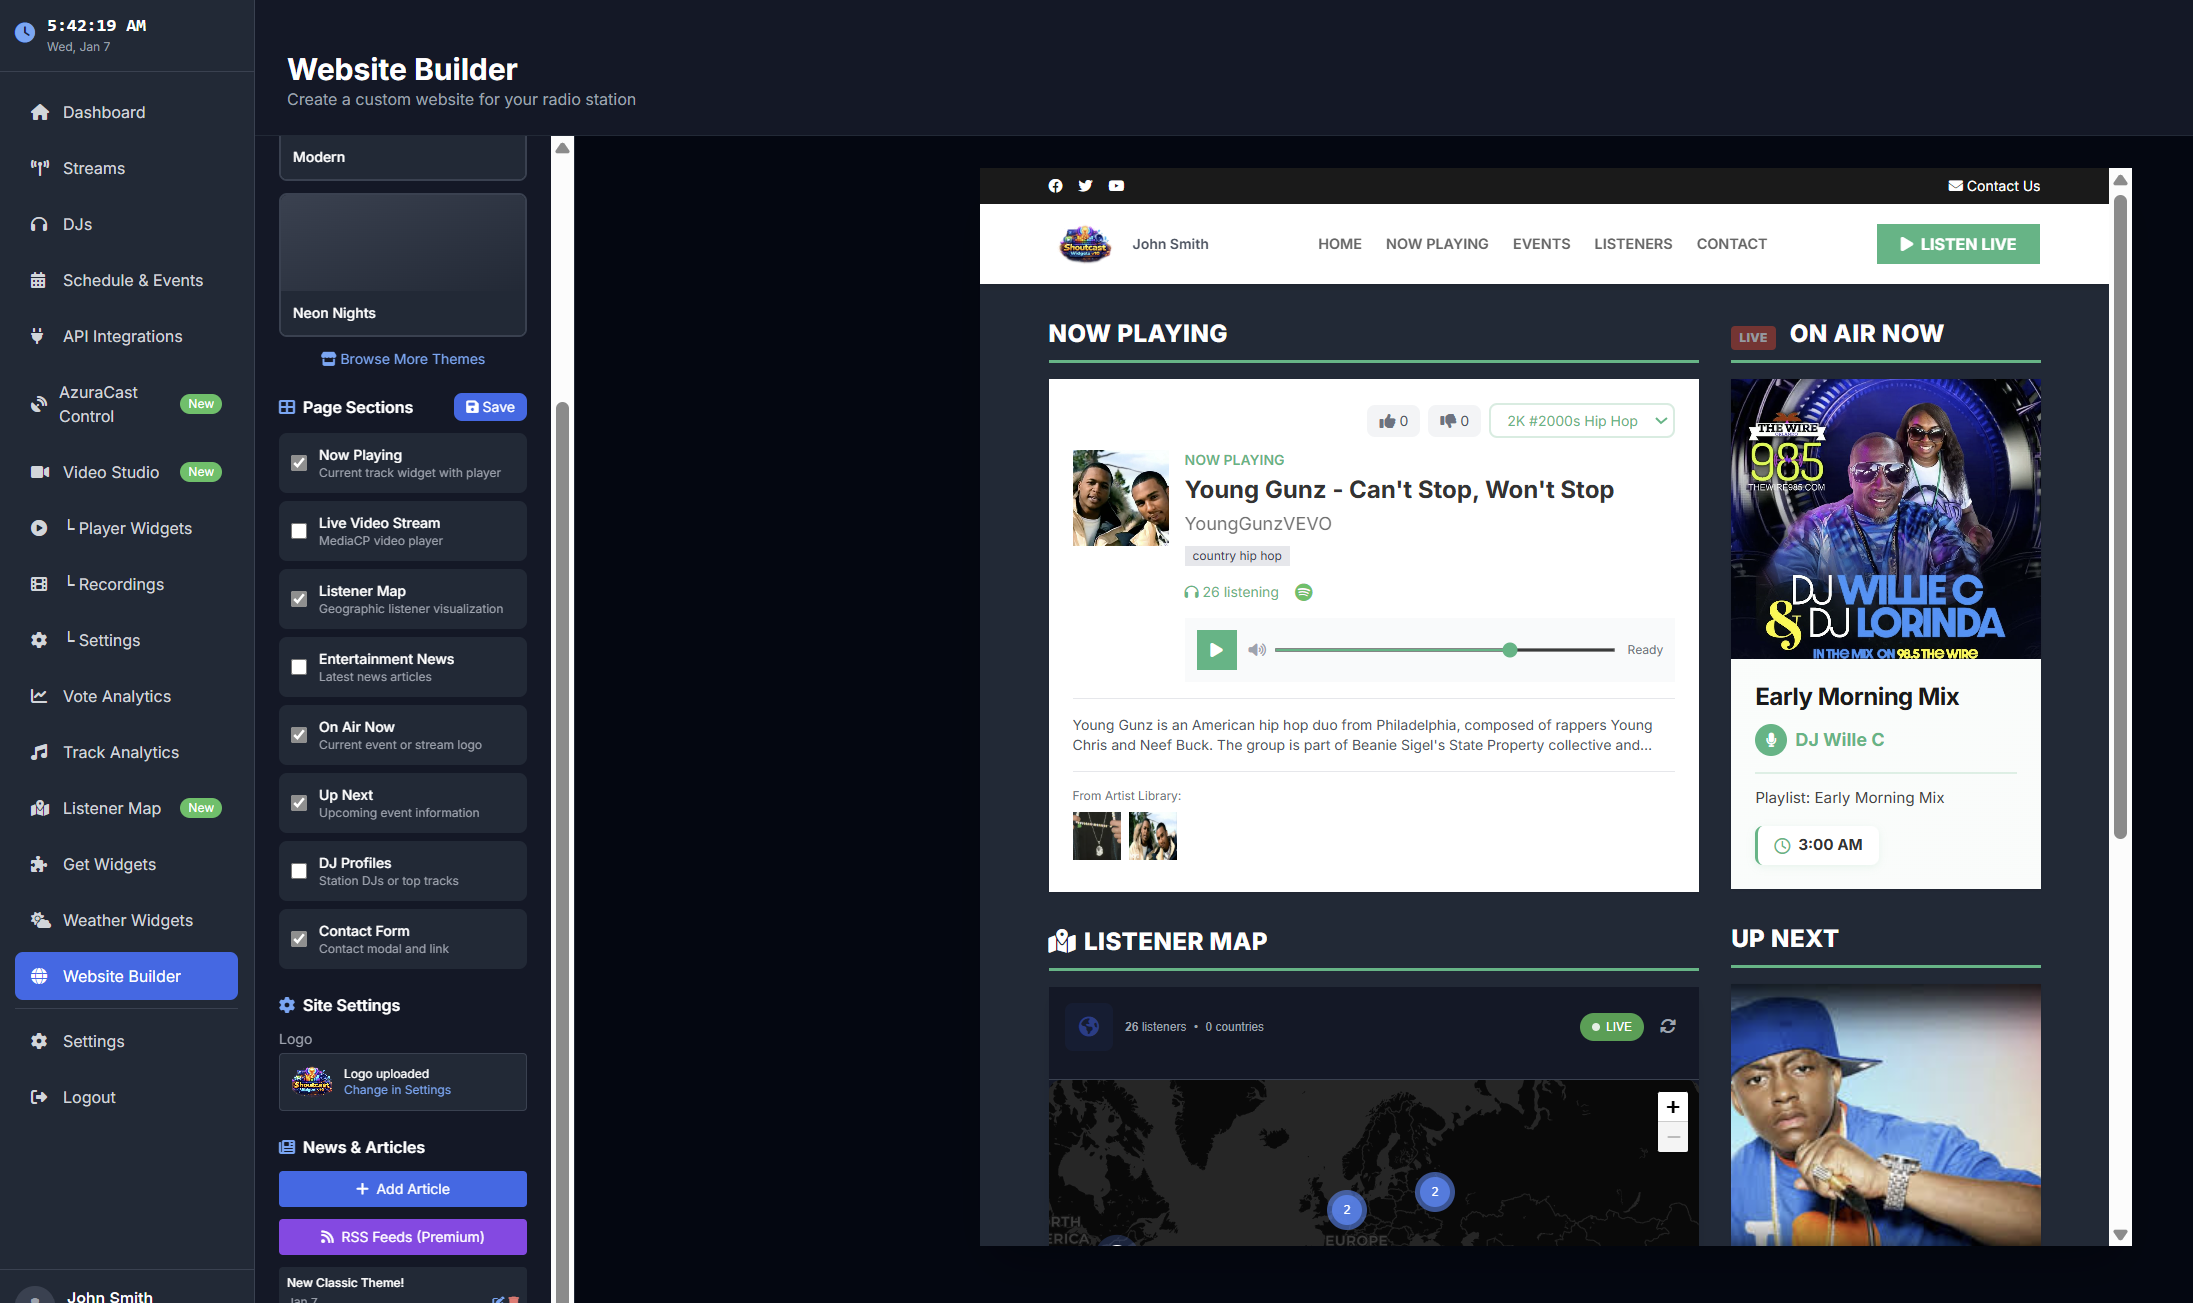Image resolution: width=2193 pixels, height=1303 pixels.
Task: Adjust the player volume slider
Action: click(x=1509, y=650)
